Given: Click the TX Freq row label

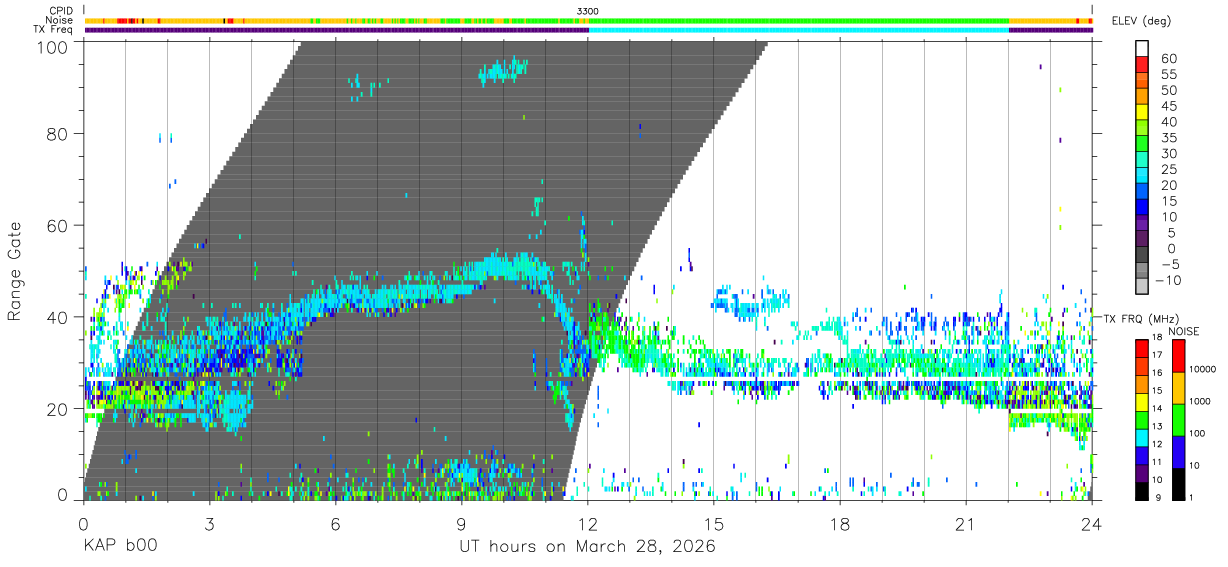Looking at the screenshot, I should point(54,29).
